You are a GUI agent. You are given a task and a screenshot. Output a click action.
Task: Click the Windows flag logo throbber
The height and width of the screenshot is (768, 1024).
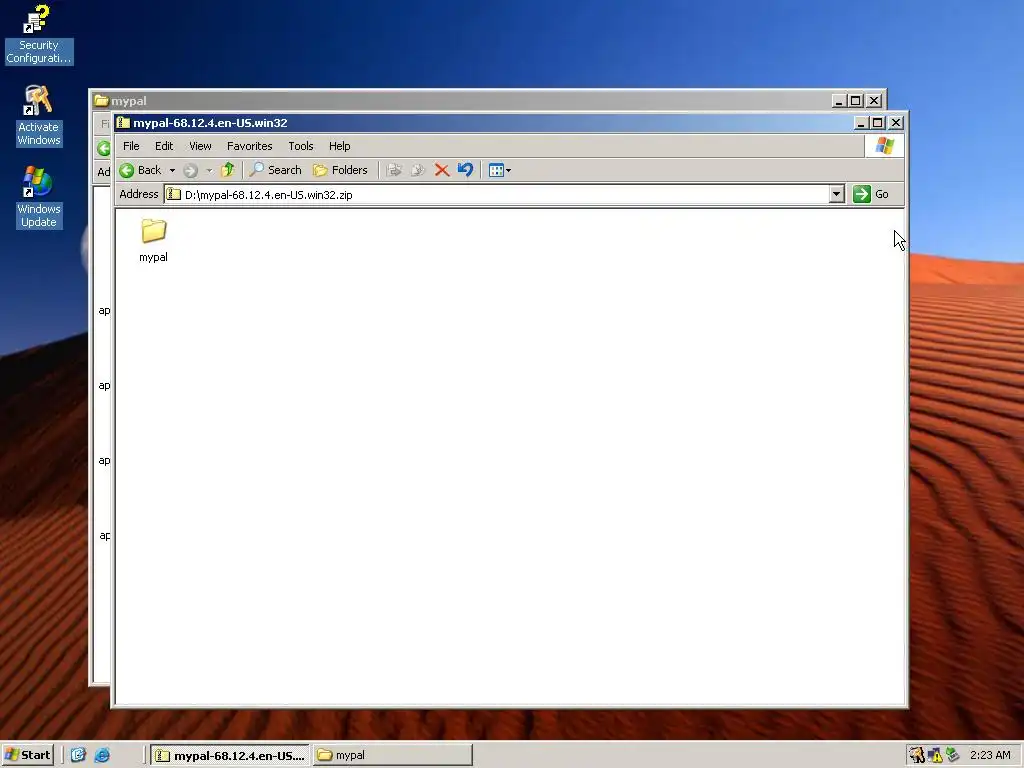point(884,146)
